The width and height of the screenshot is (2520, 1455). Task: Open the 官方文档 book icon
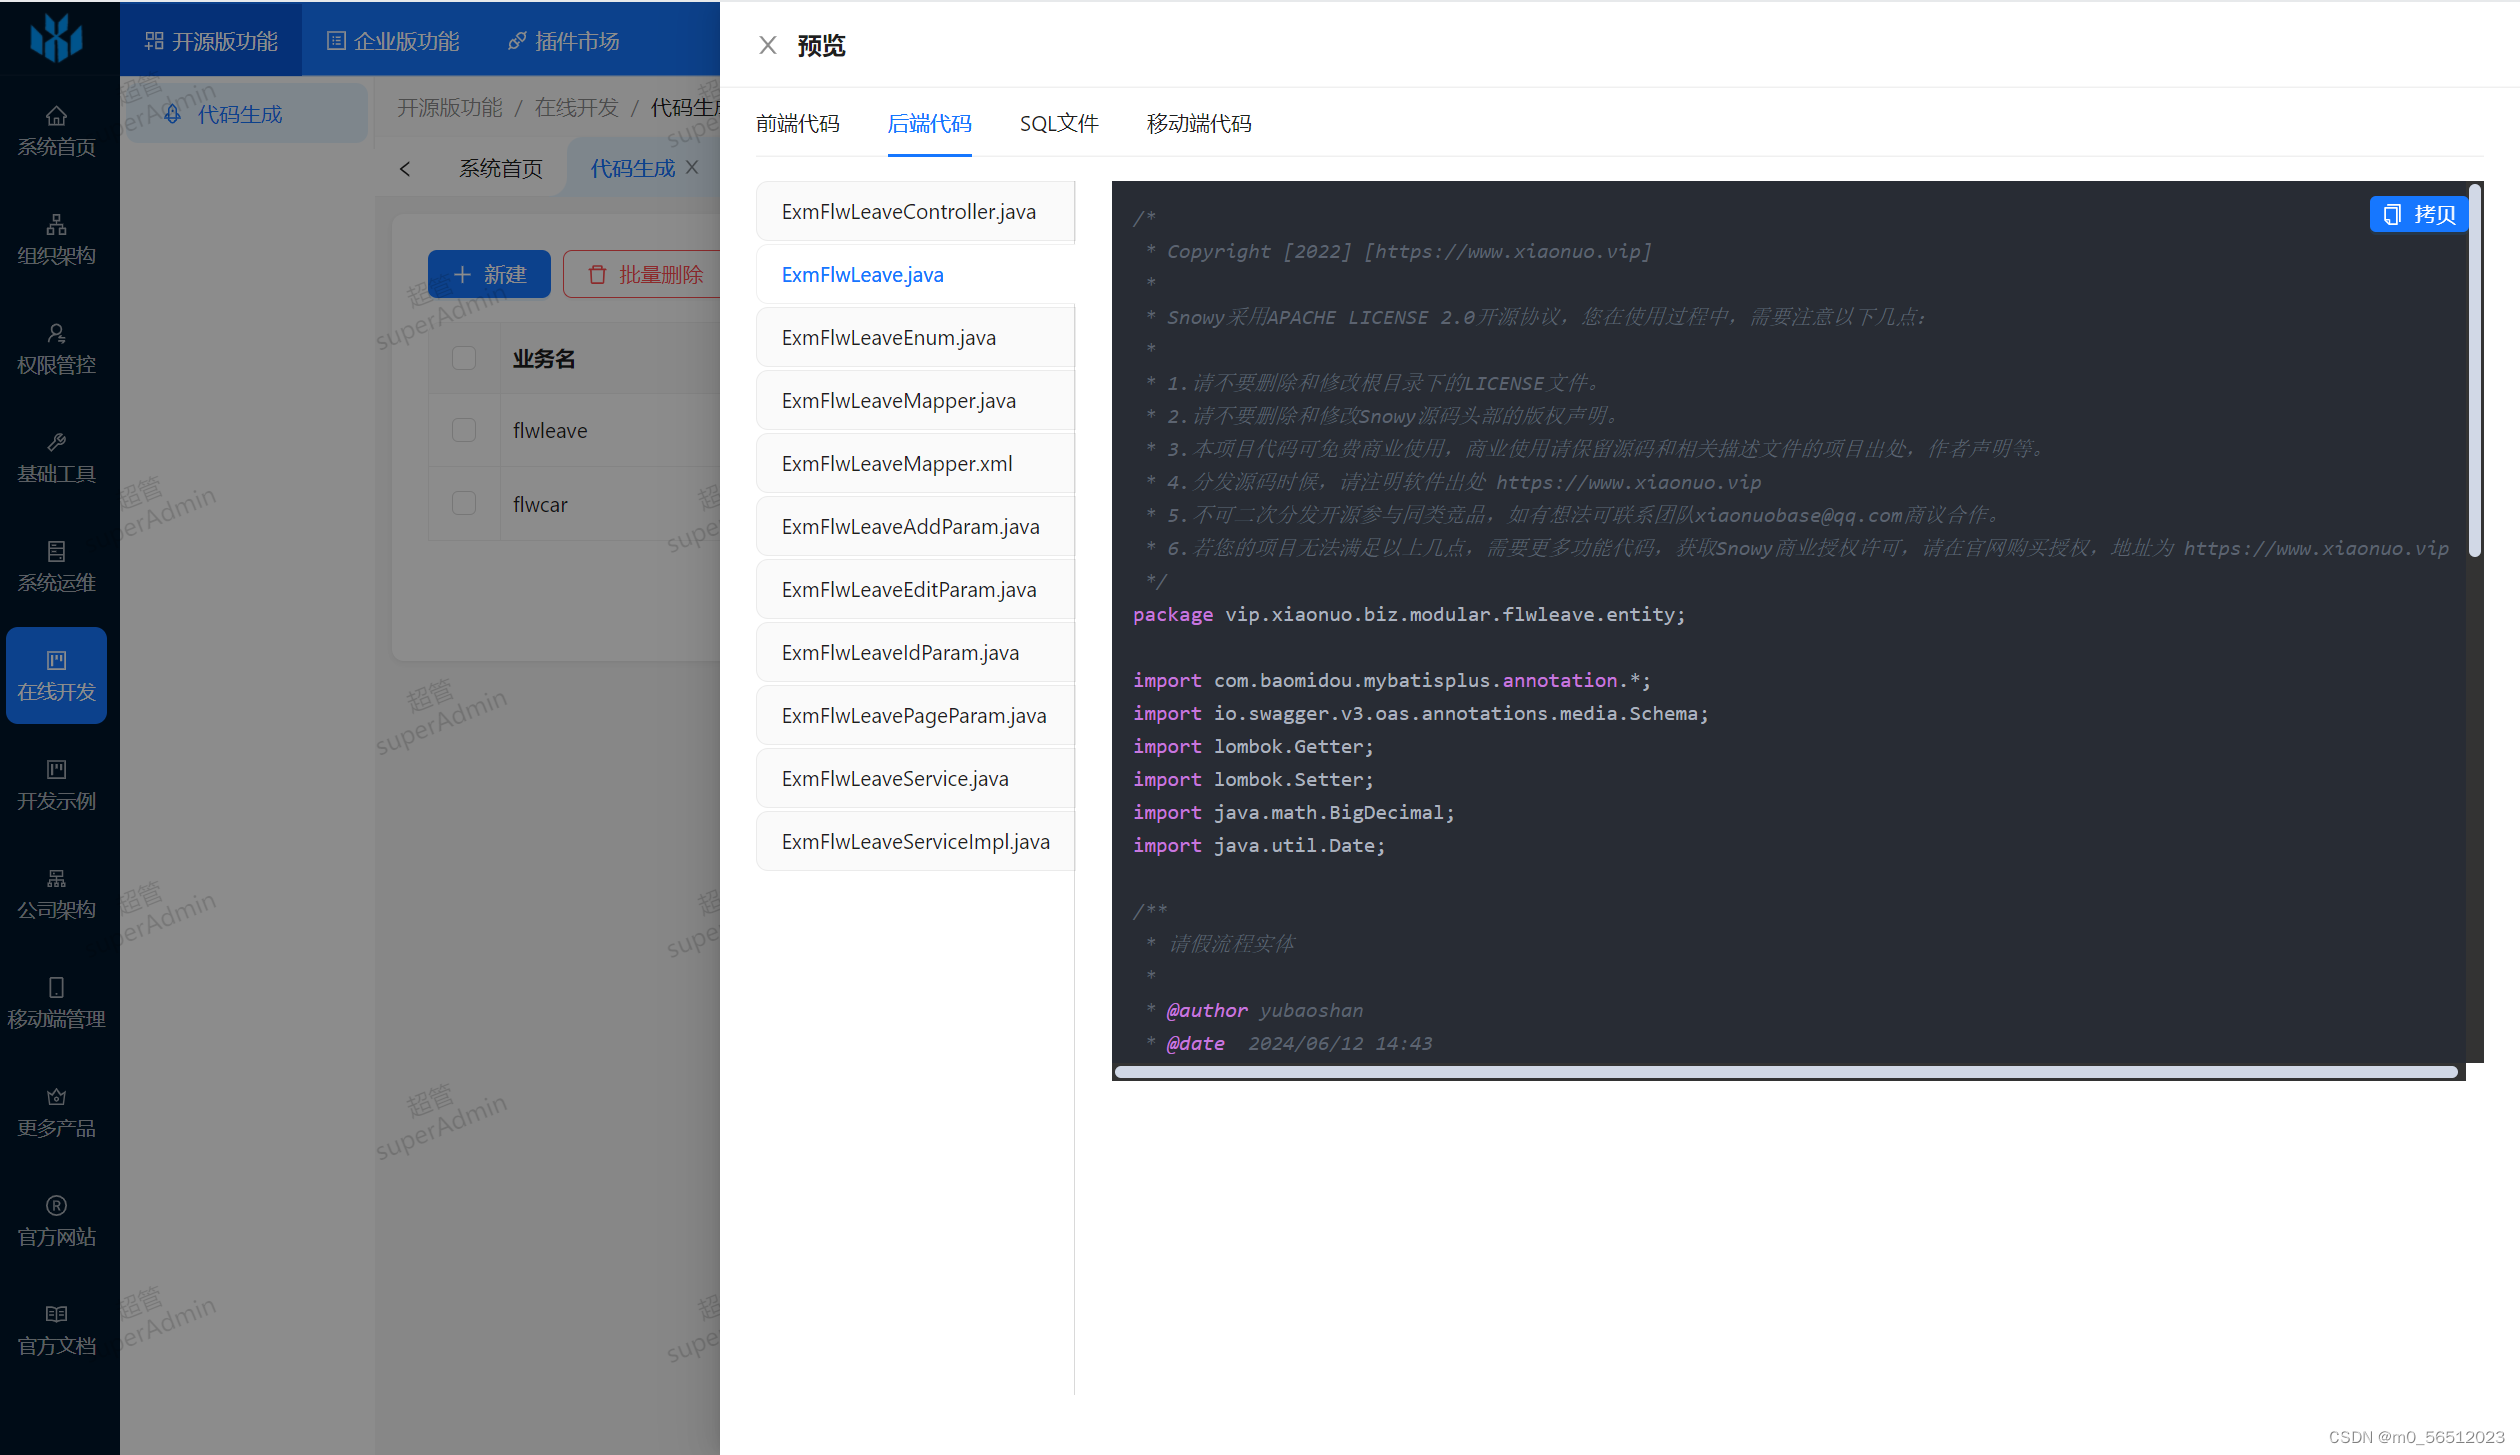56,1314
